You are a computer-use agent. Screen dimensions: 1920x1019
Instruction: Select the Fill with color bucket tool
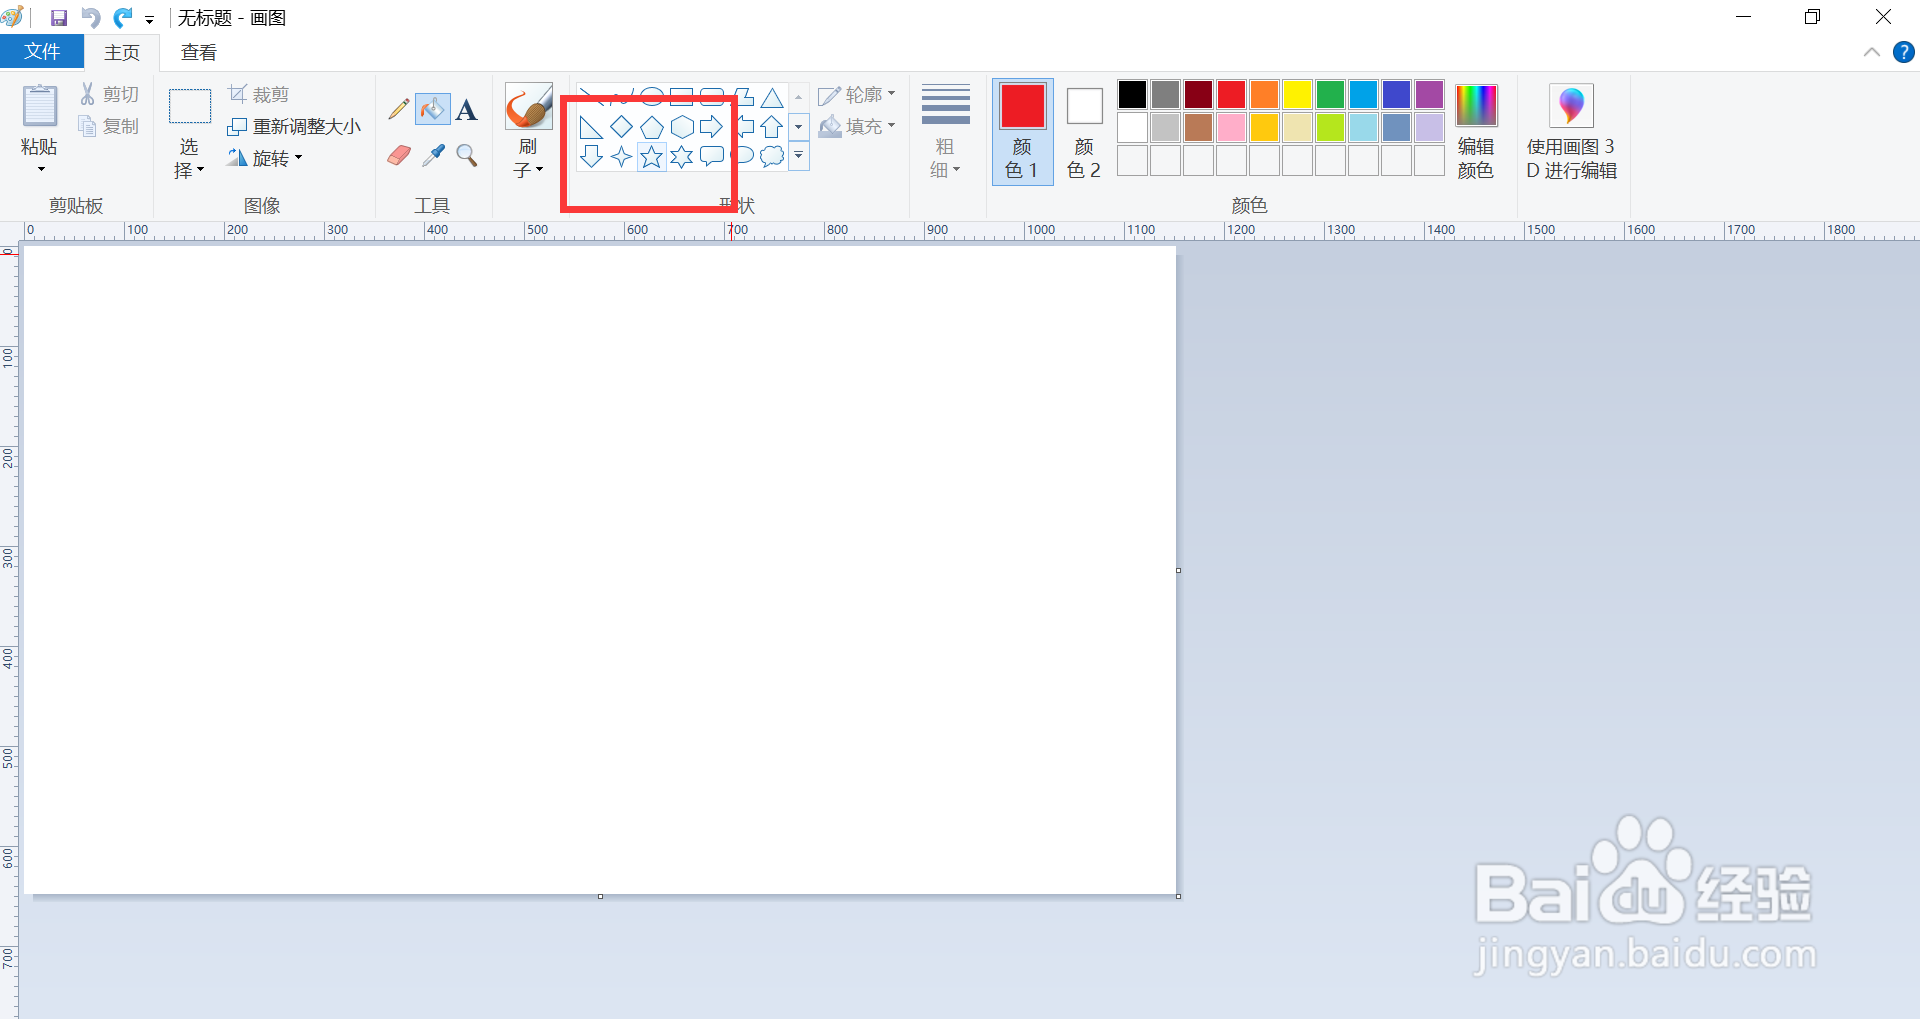pyautogui.click(x=433, y=108)
